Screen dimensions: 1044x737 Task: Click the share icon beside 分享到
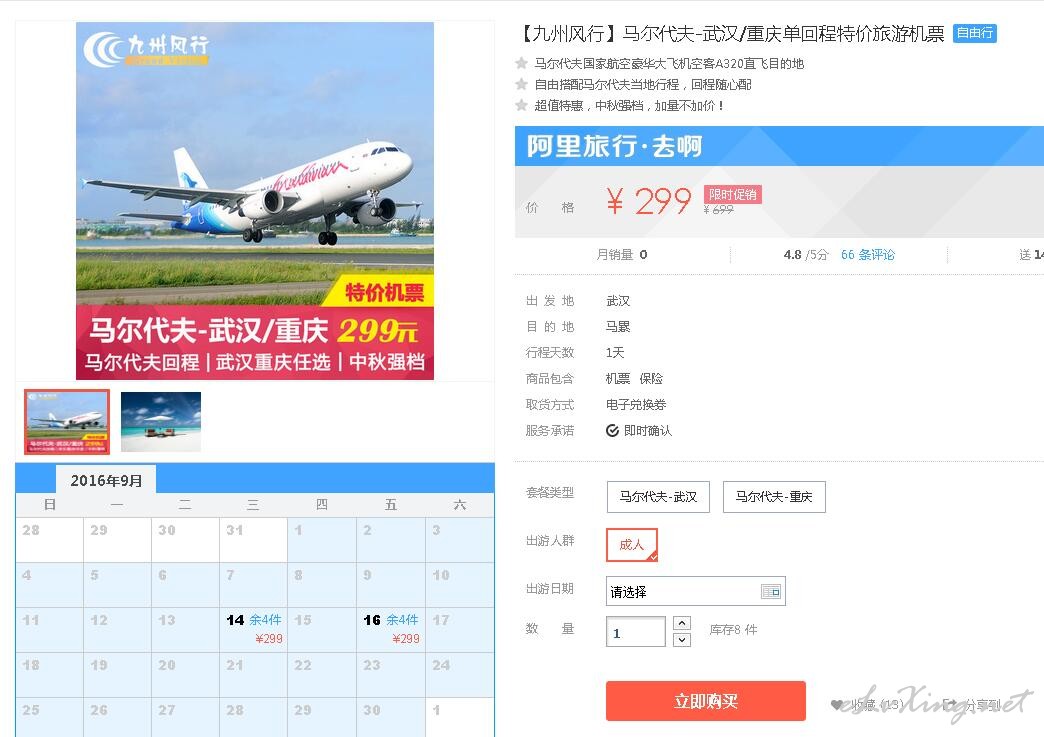tap(950, 704)
